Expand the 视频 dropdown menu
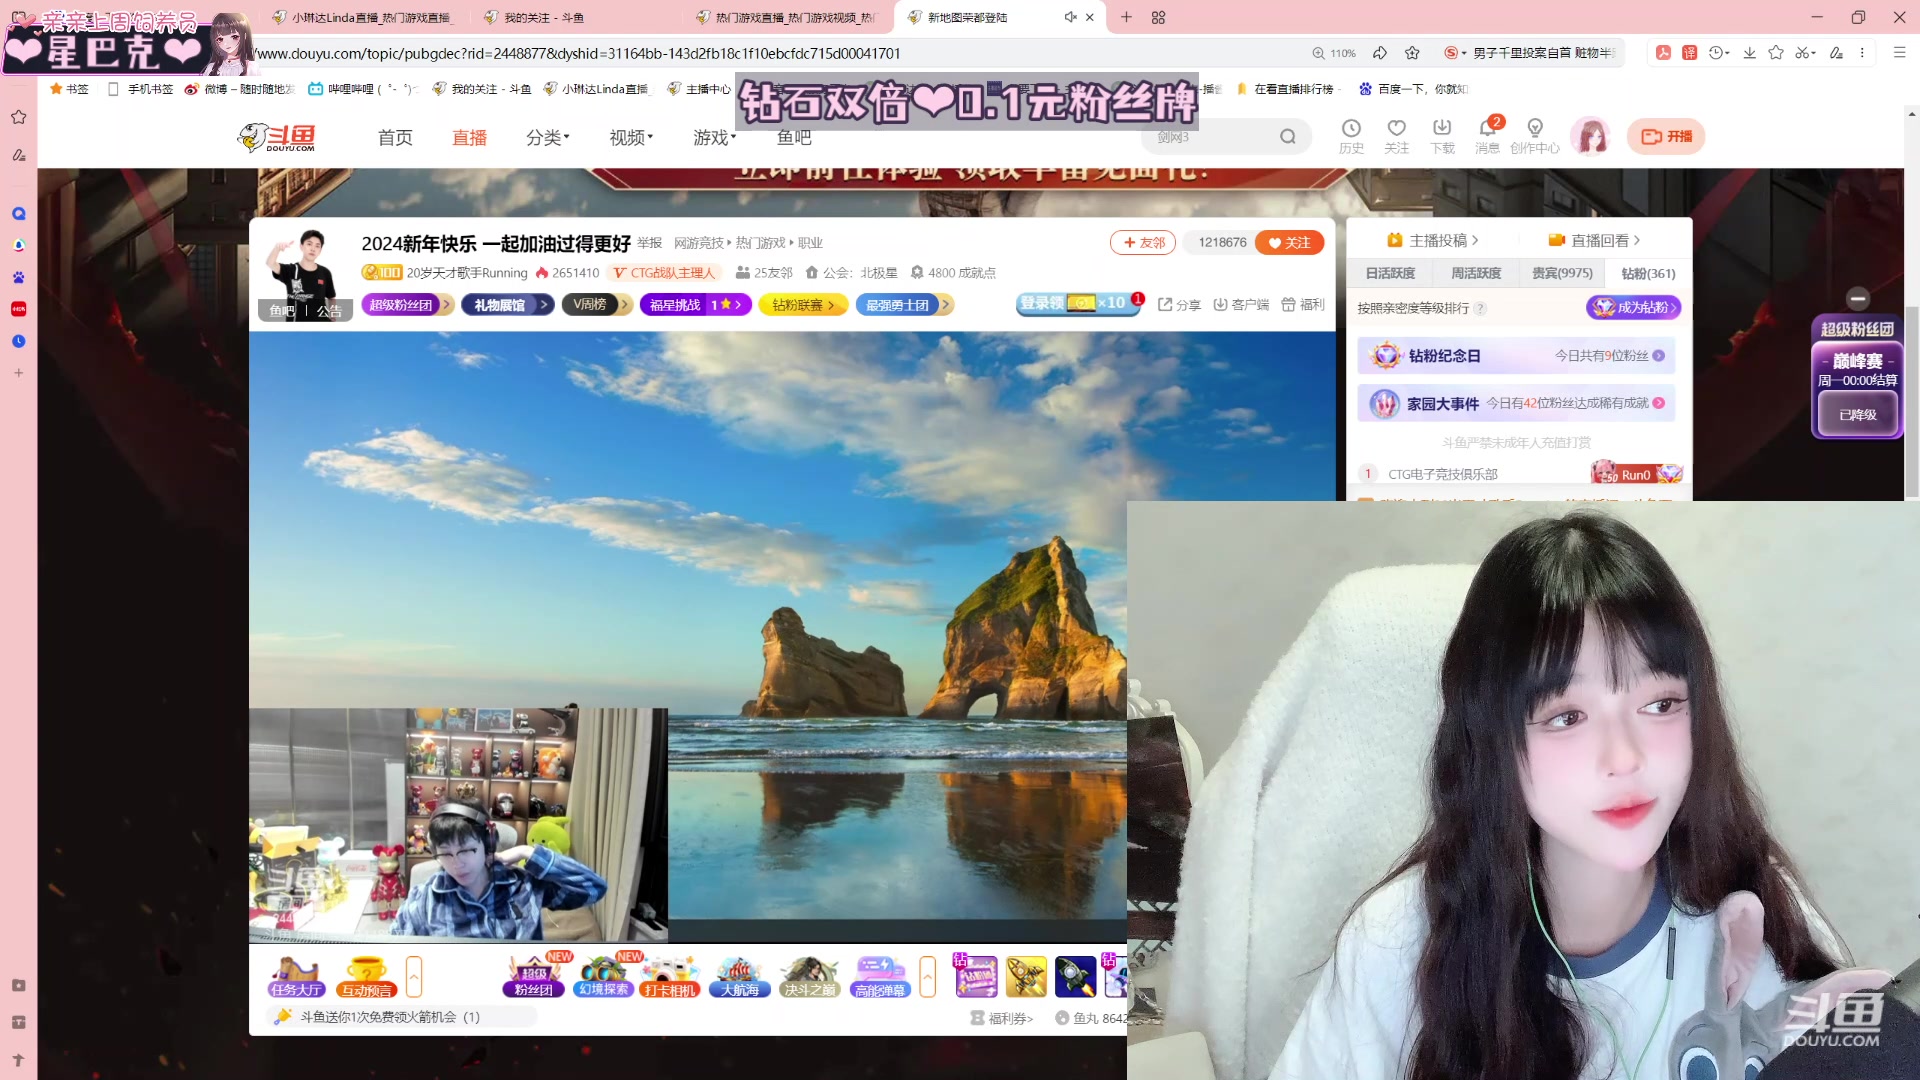Screen dimensions: 1920x1080 coord(631,137)
